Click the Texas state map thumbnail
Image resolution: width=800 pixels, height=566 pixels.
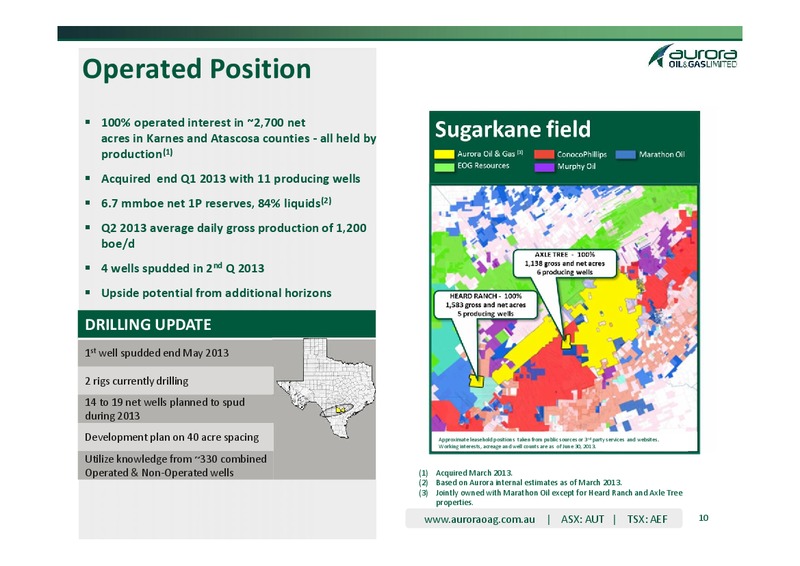(327, 389)
